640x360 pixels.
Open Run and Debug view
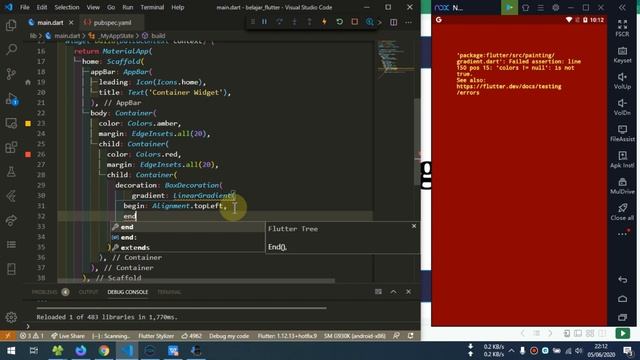pyautogui.click(x=11, y=99)
